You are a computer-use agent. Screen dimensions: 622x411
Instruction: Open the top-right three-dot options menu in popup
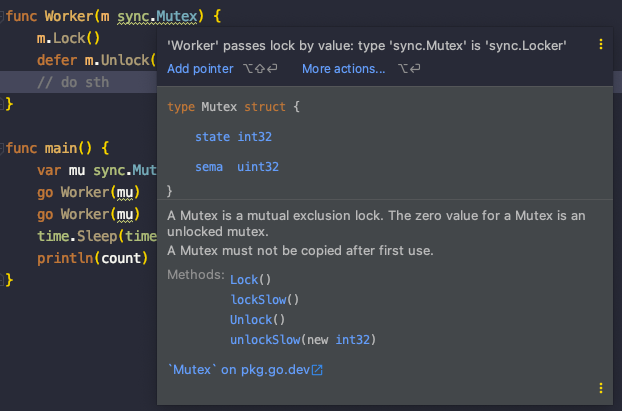click(601, 45)
